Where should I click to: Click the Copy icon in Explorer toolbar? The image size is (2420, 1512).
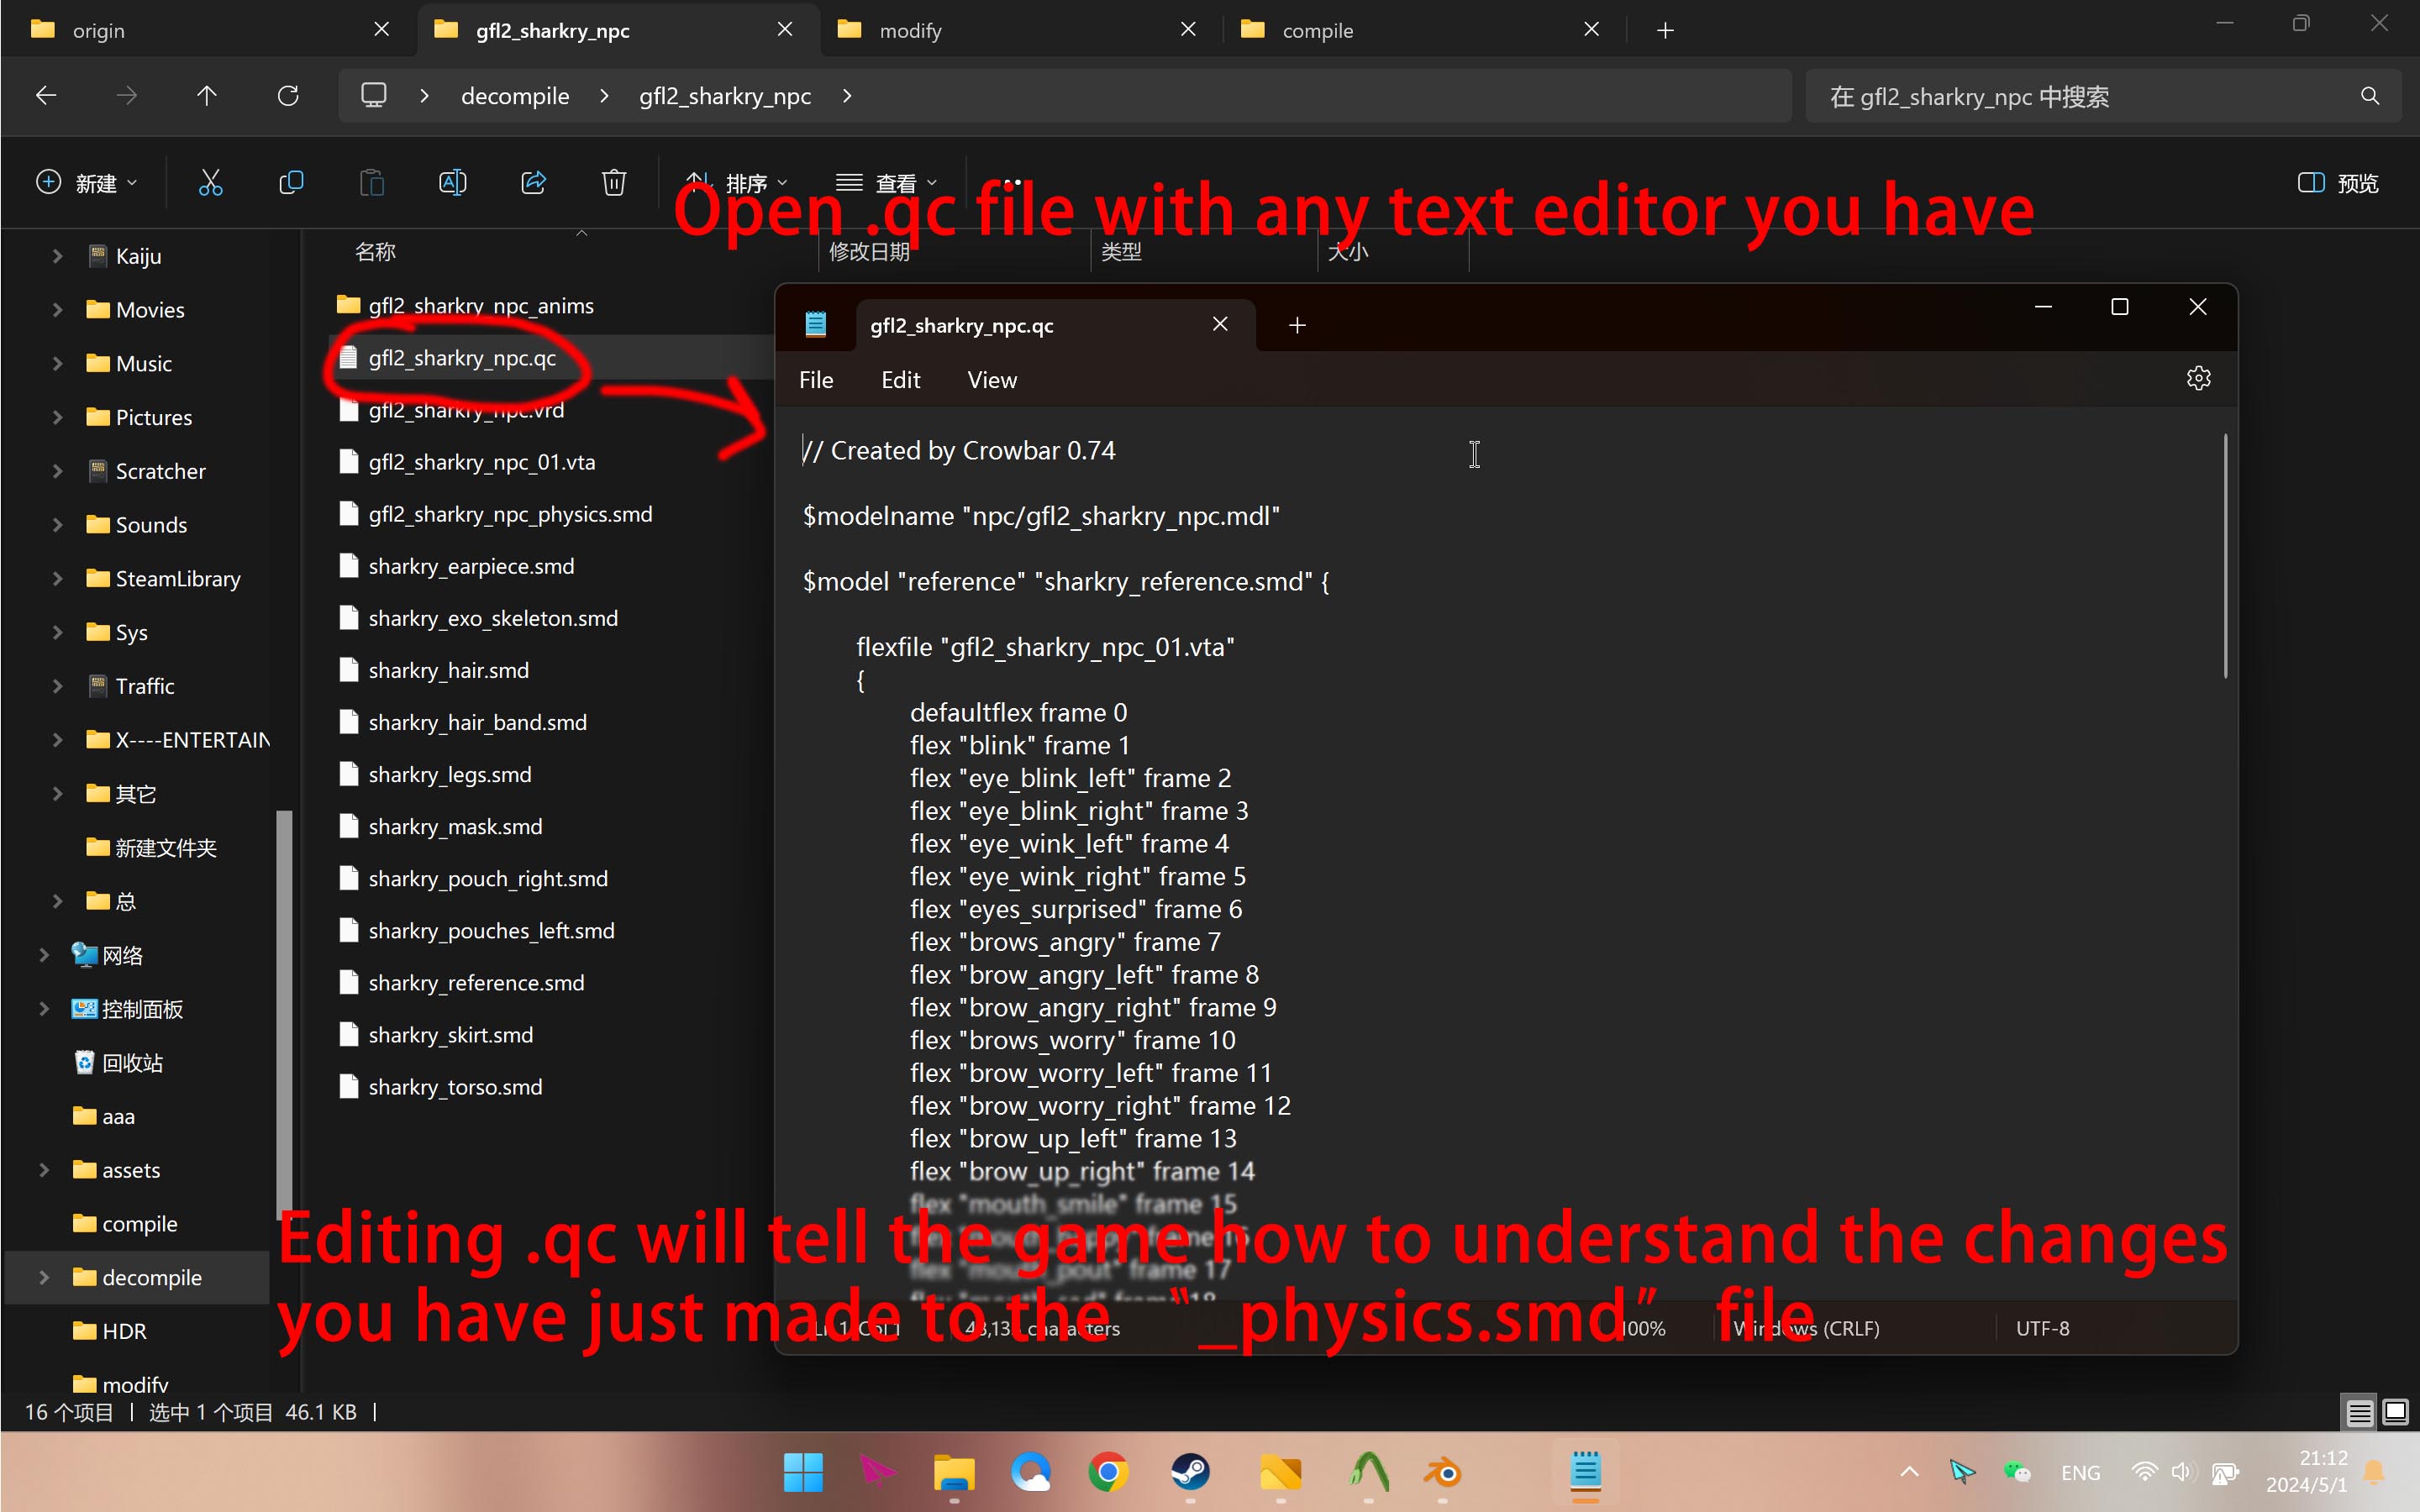coord(291,182)
